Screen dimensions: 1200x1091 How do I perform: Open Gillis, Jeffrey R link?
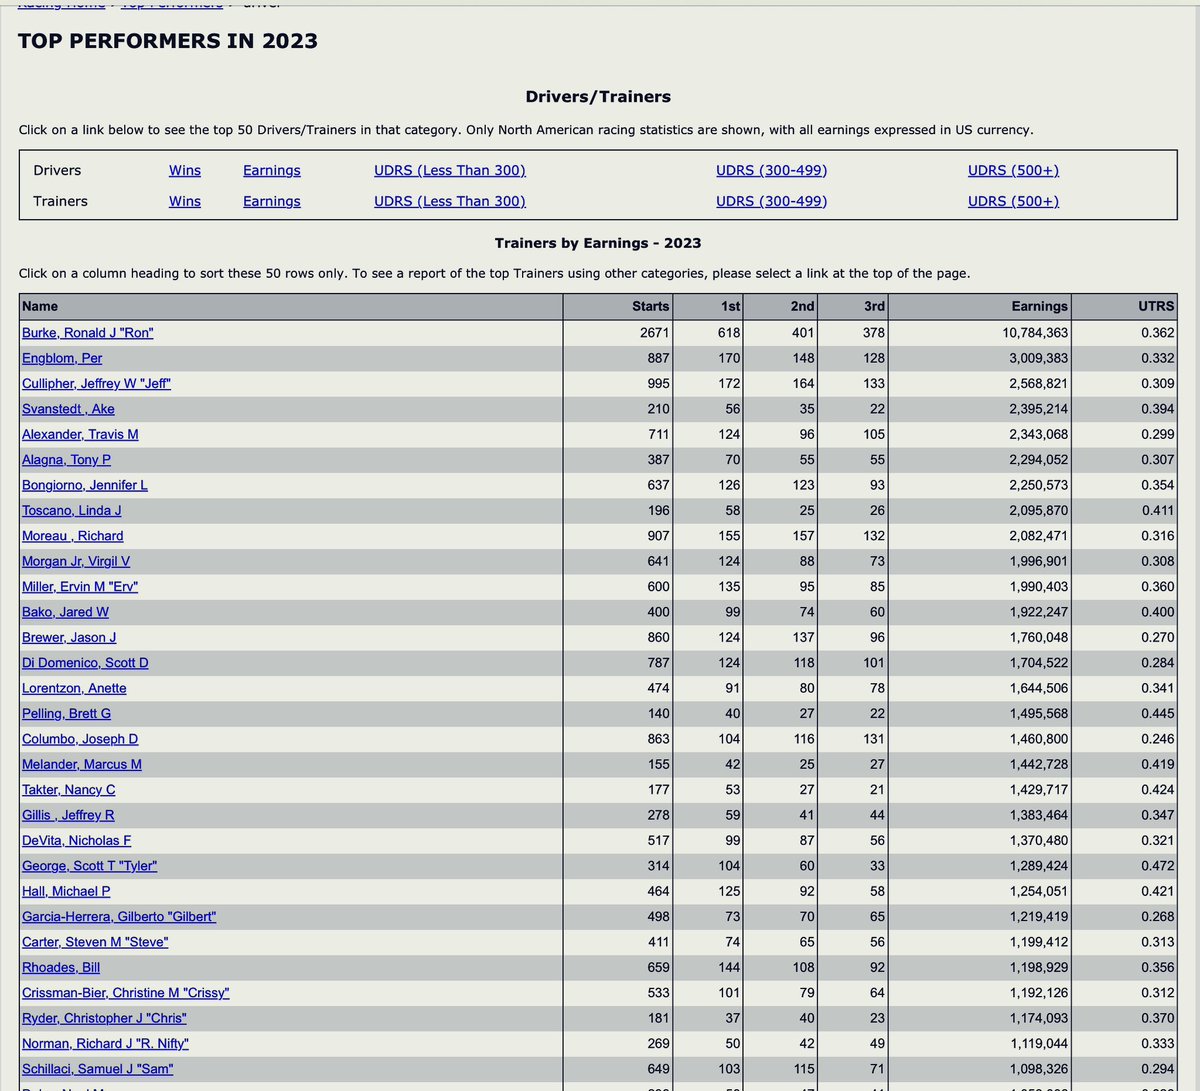(68, 815)
